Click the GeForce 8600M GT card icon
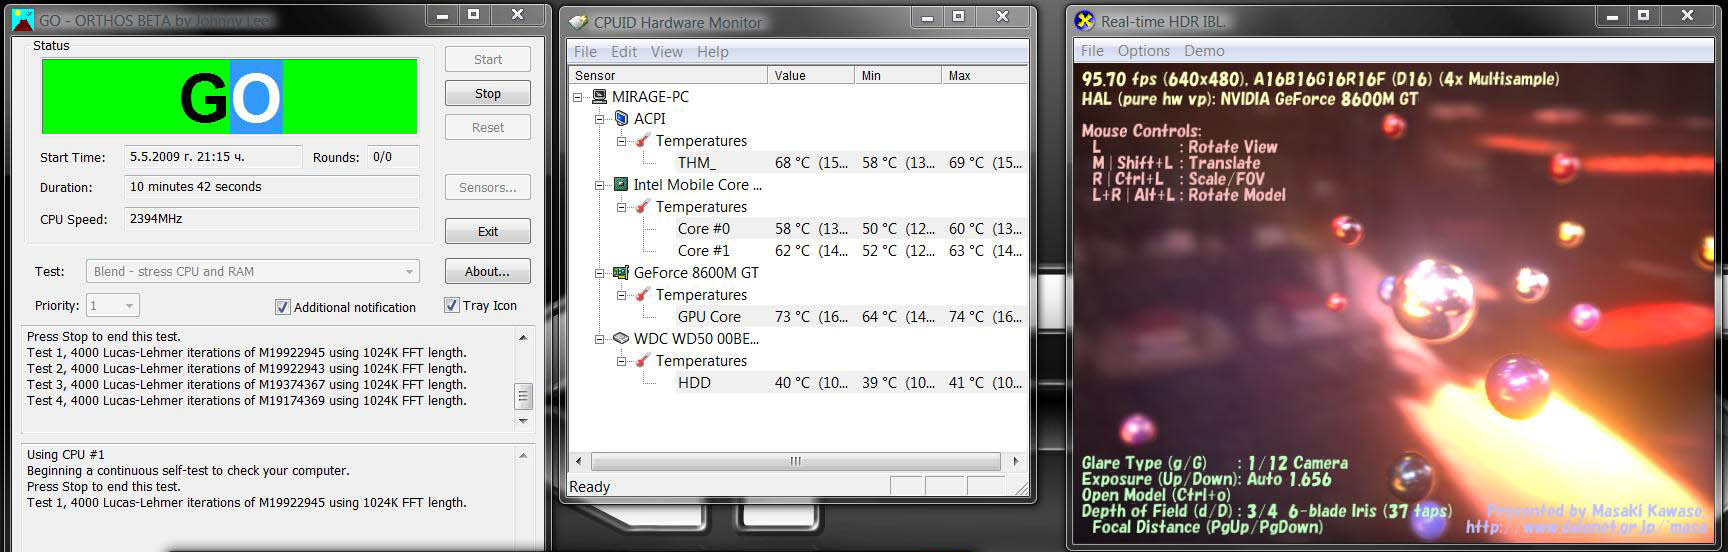The image size is (1728, 552). click(x=621, y=273)
